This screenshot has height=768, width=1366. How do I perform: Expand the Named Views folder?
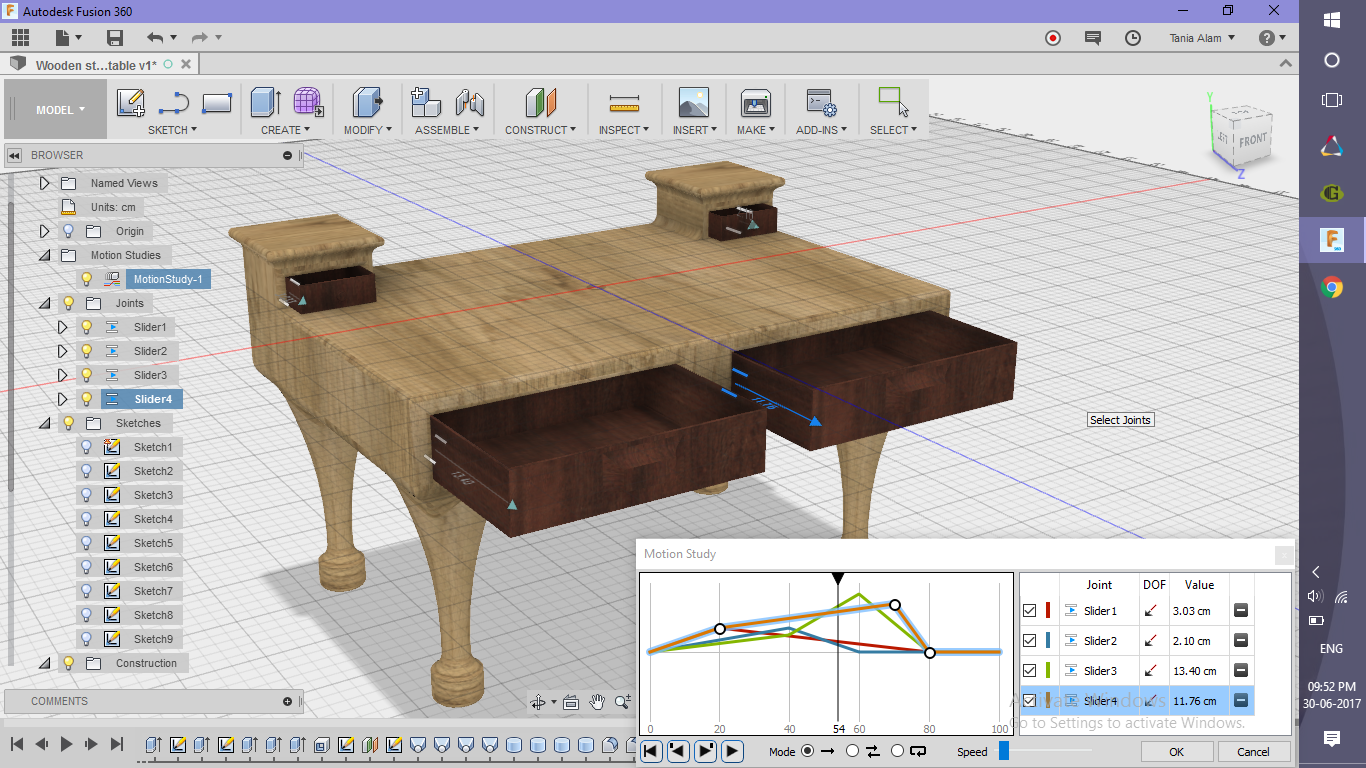[x=44, y=183]
